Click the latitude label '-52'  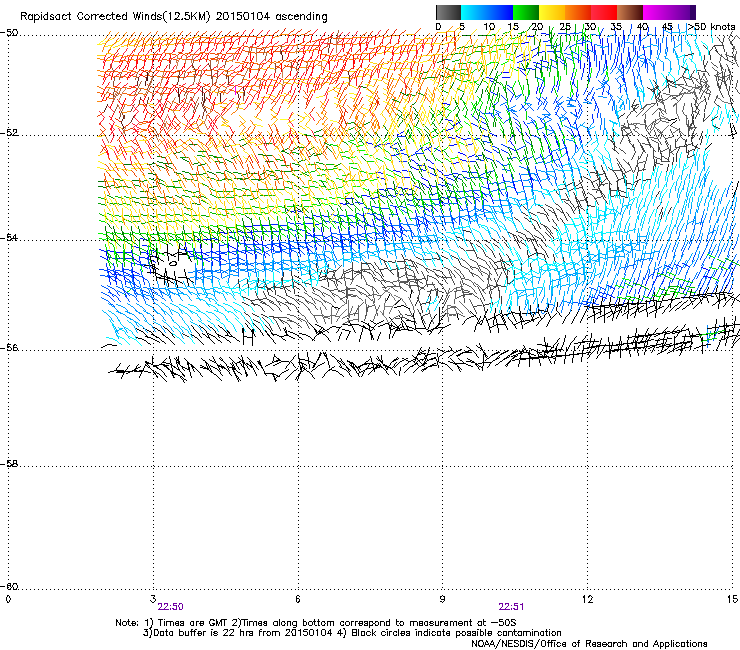[9, 133]
